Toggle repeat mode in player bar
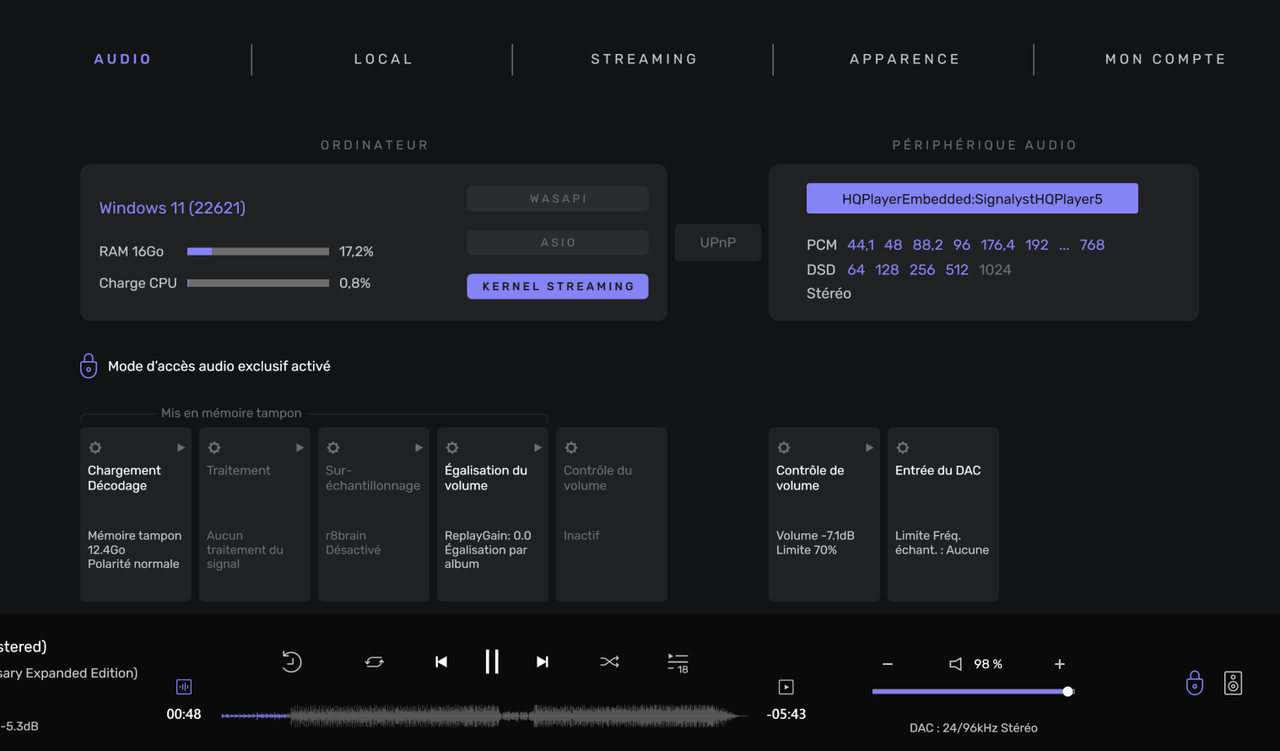 click(374, 662)
